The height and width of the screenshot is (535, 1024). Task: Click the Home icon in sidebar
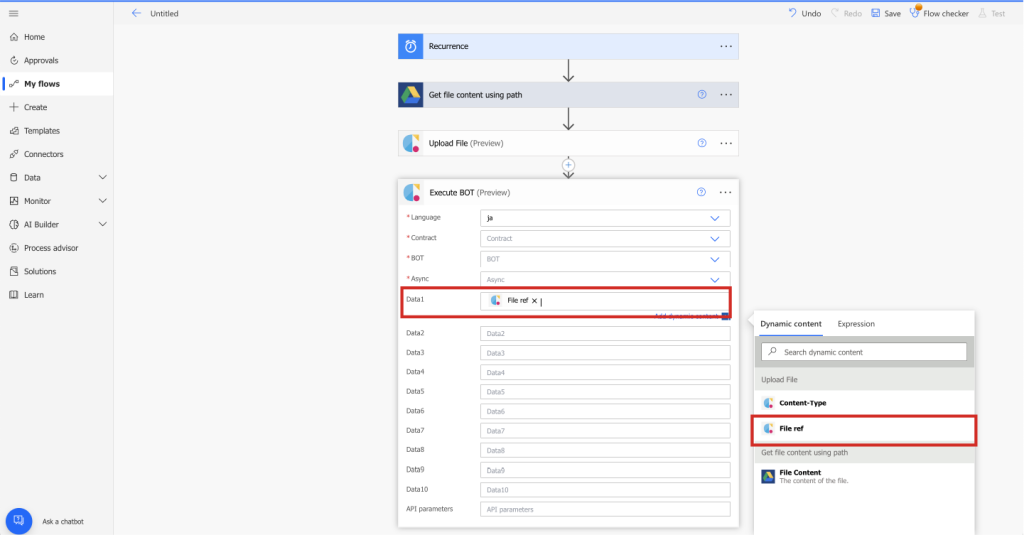14,37
